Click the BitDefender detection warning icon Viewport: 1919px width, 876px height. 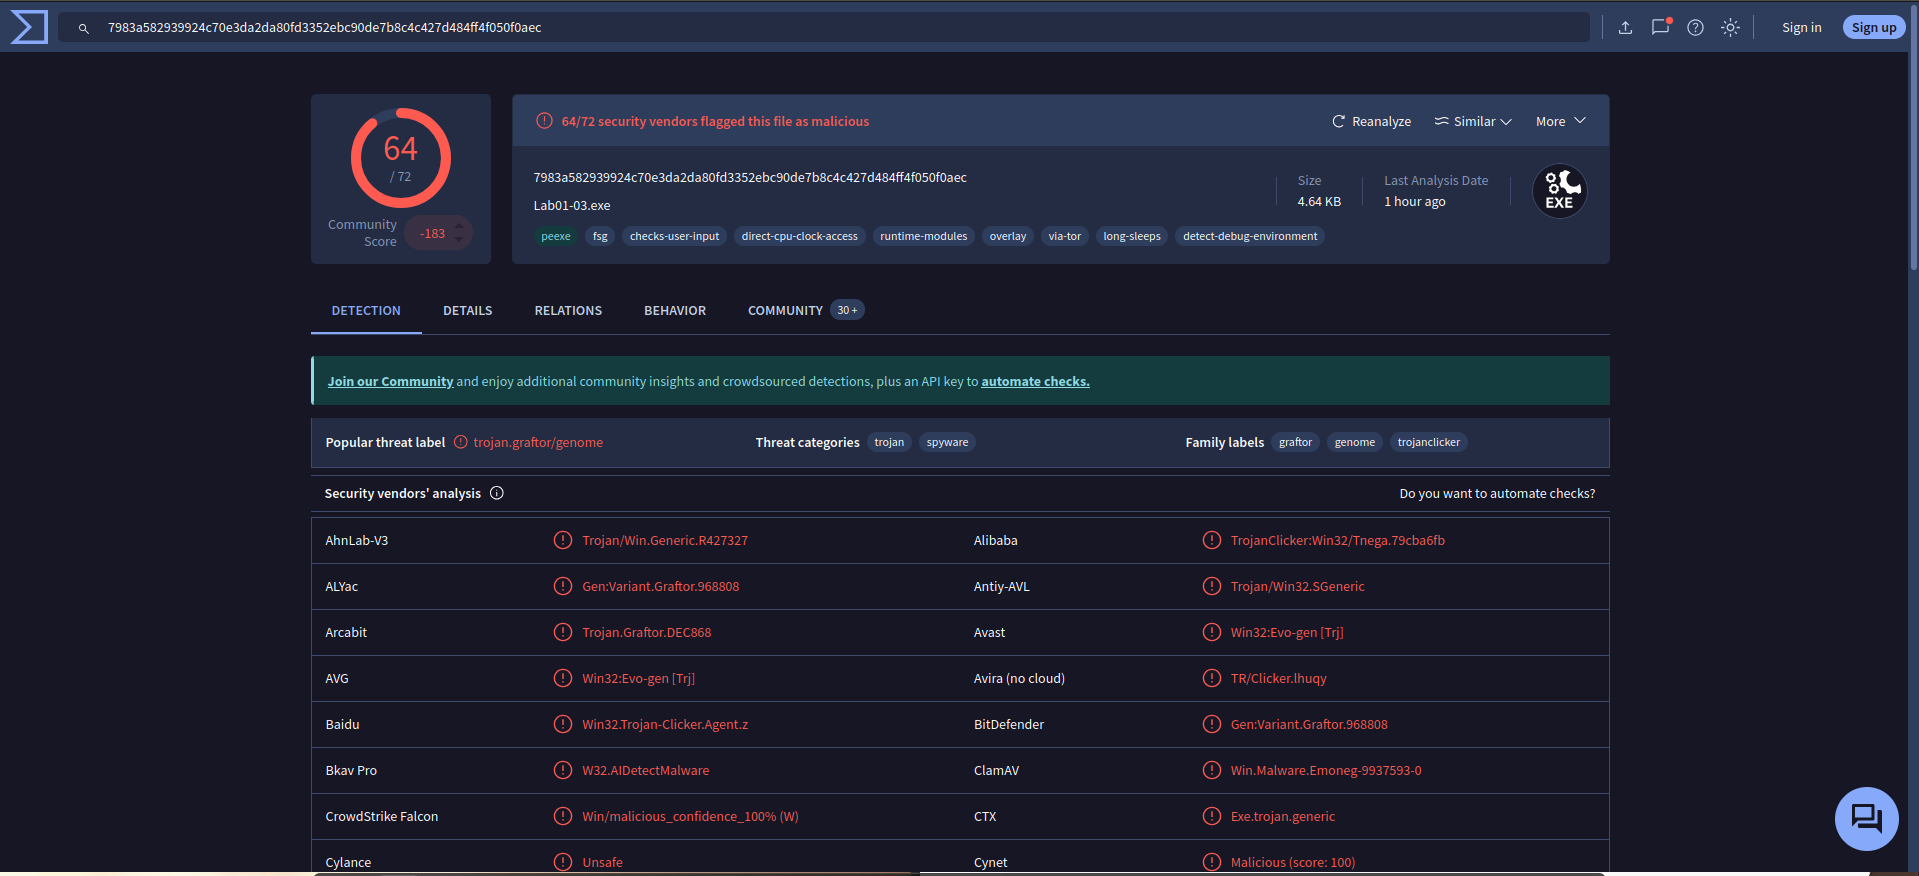(x=1211, y=724)
